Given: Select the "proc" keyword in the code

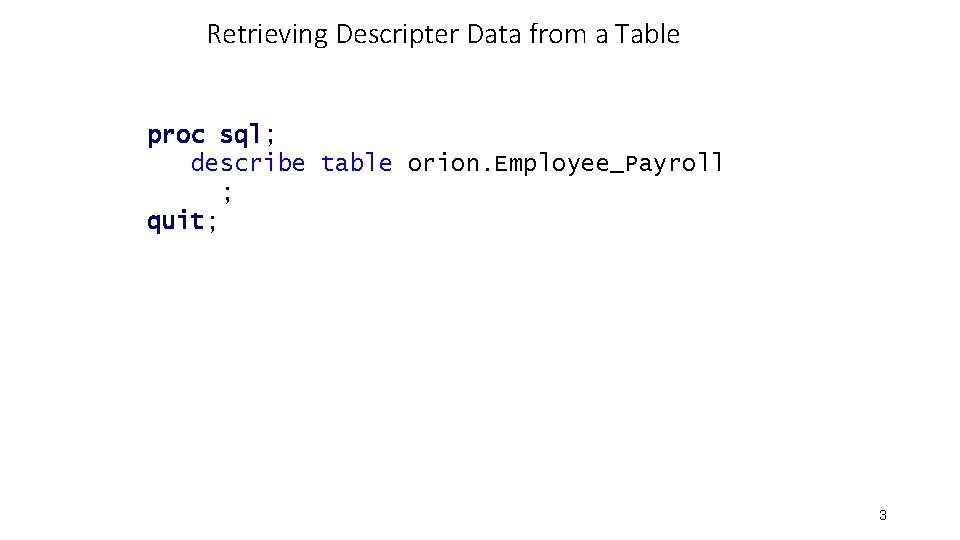Looking at the screenshot, I should [176, 135].
